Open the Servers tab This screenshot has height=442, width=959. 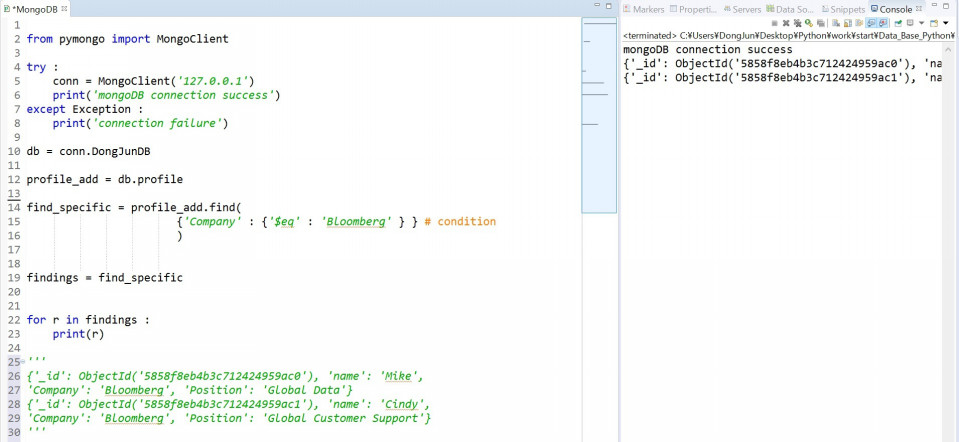742,9
